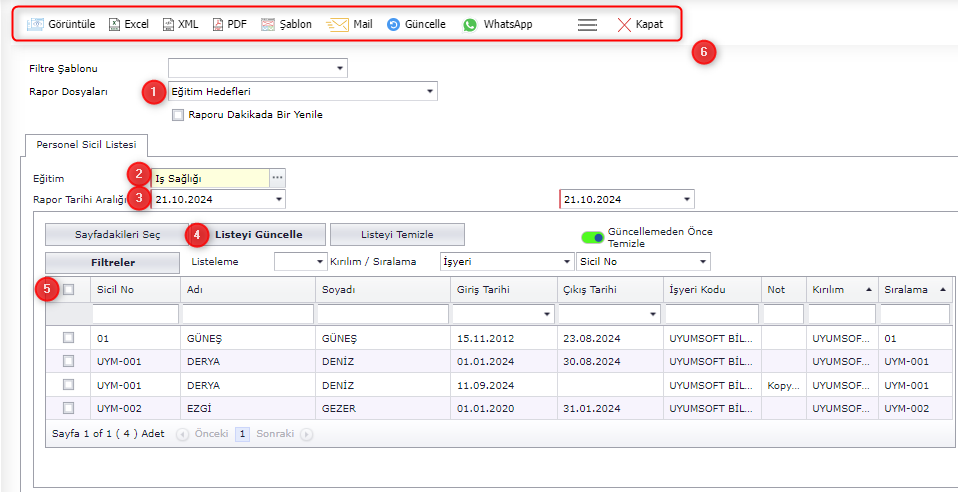
Task: Sort by Kırılım column arrow
Action: [869, 290]
